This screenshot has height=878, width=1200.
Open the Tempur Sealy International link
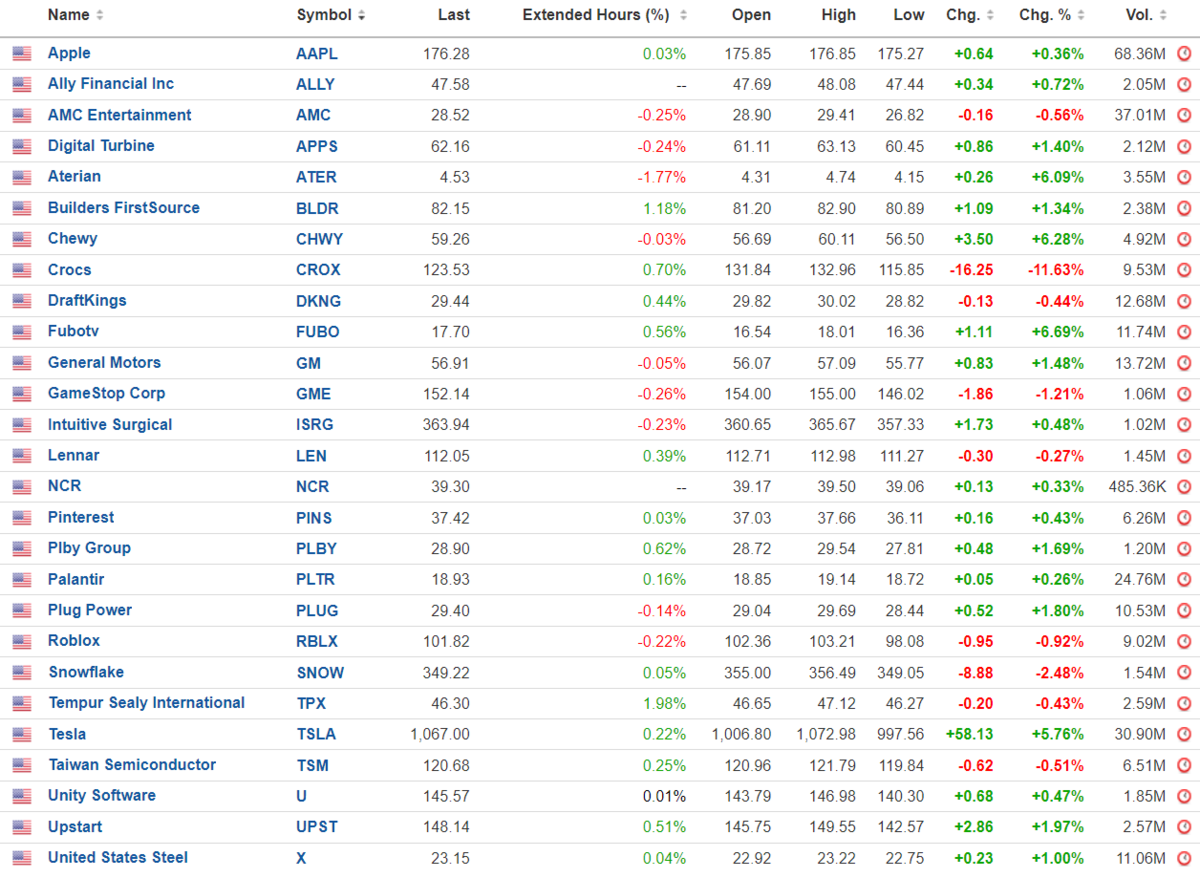pyautogui.click(x=147, y=703)
